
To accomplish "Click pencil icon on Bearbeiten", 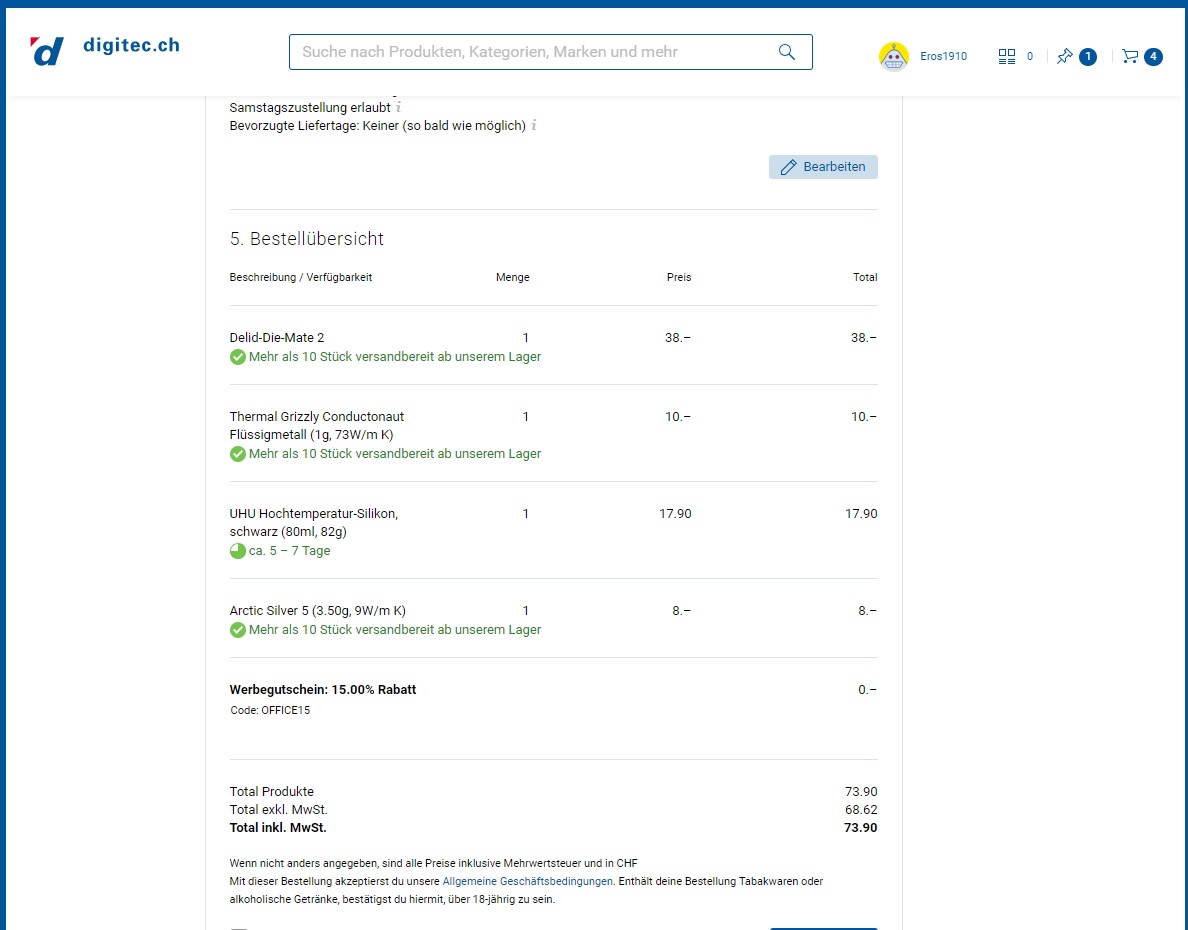I will point(788,167).
